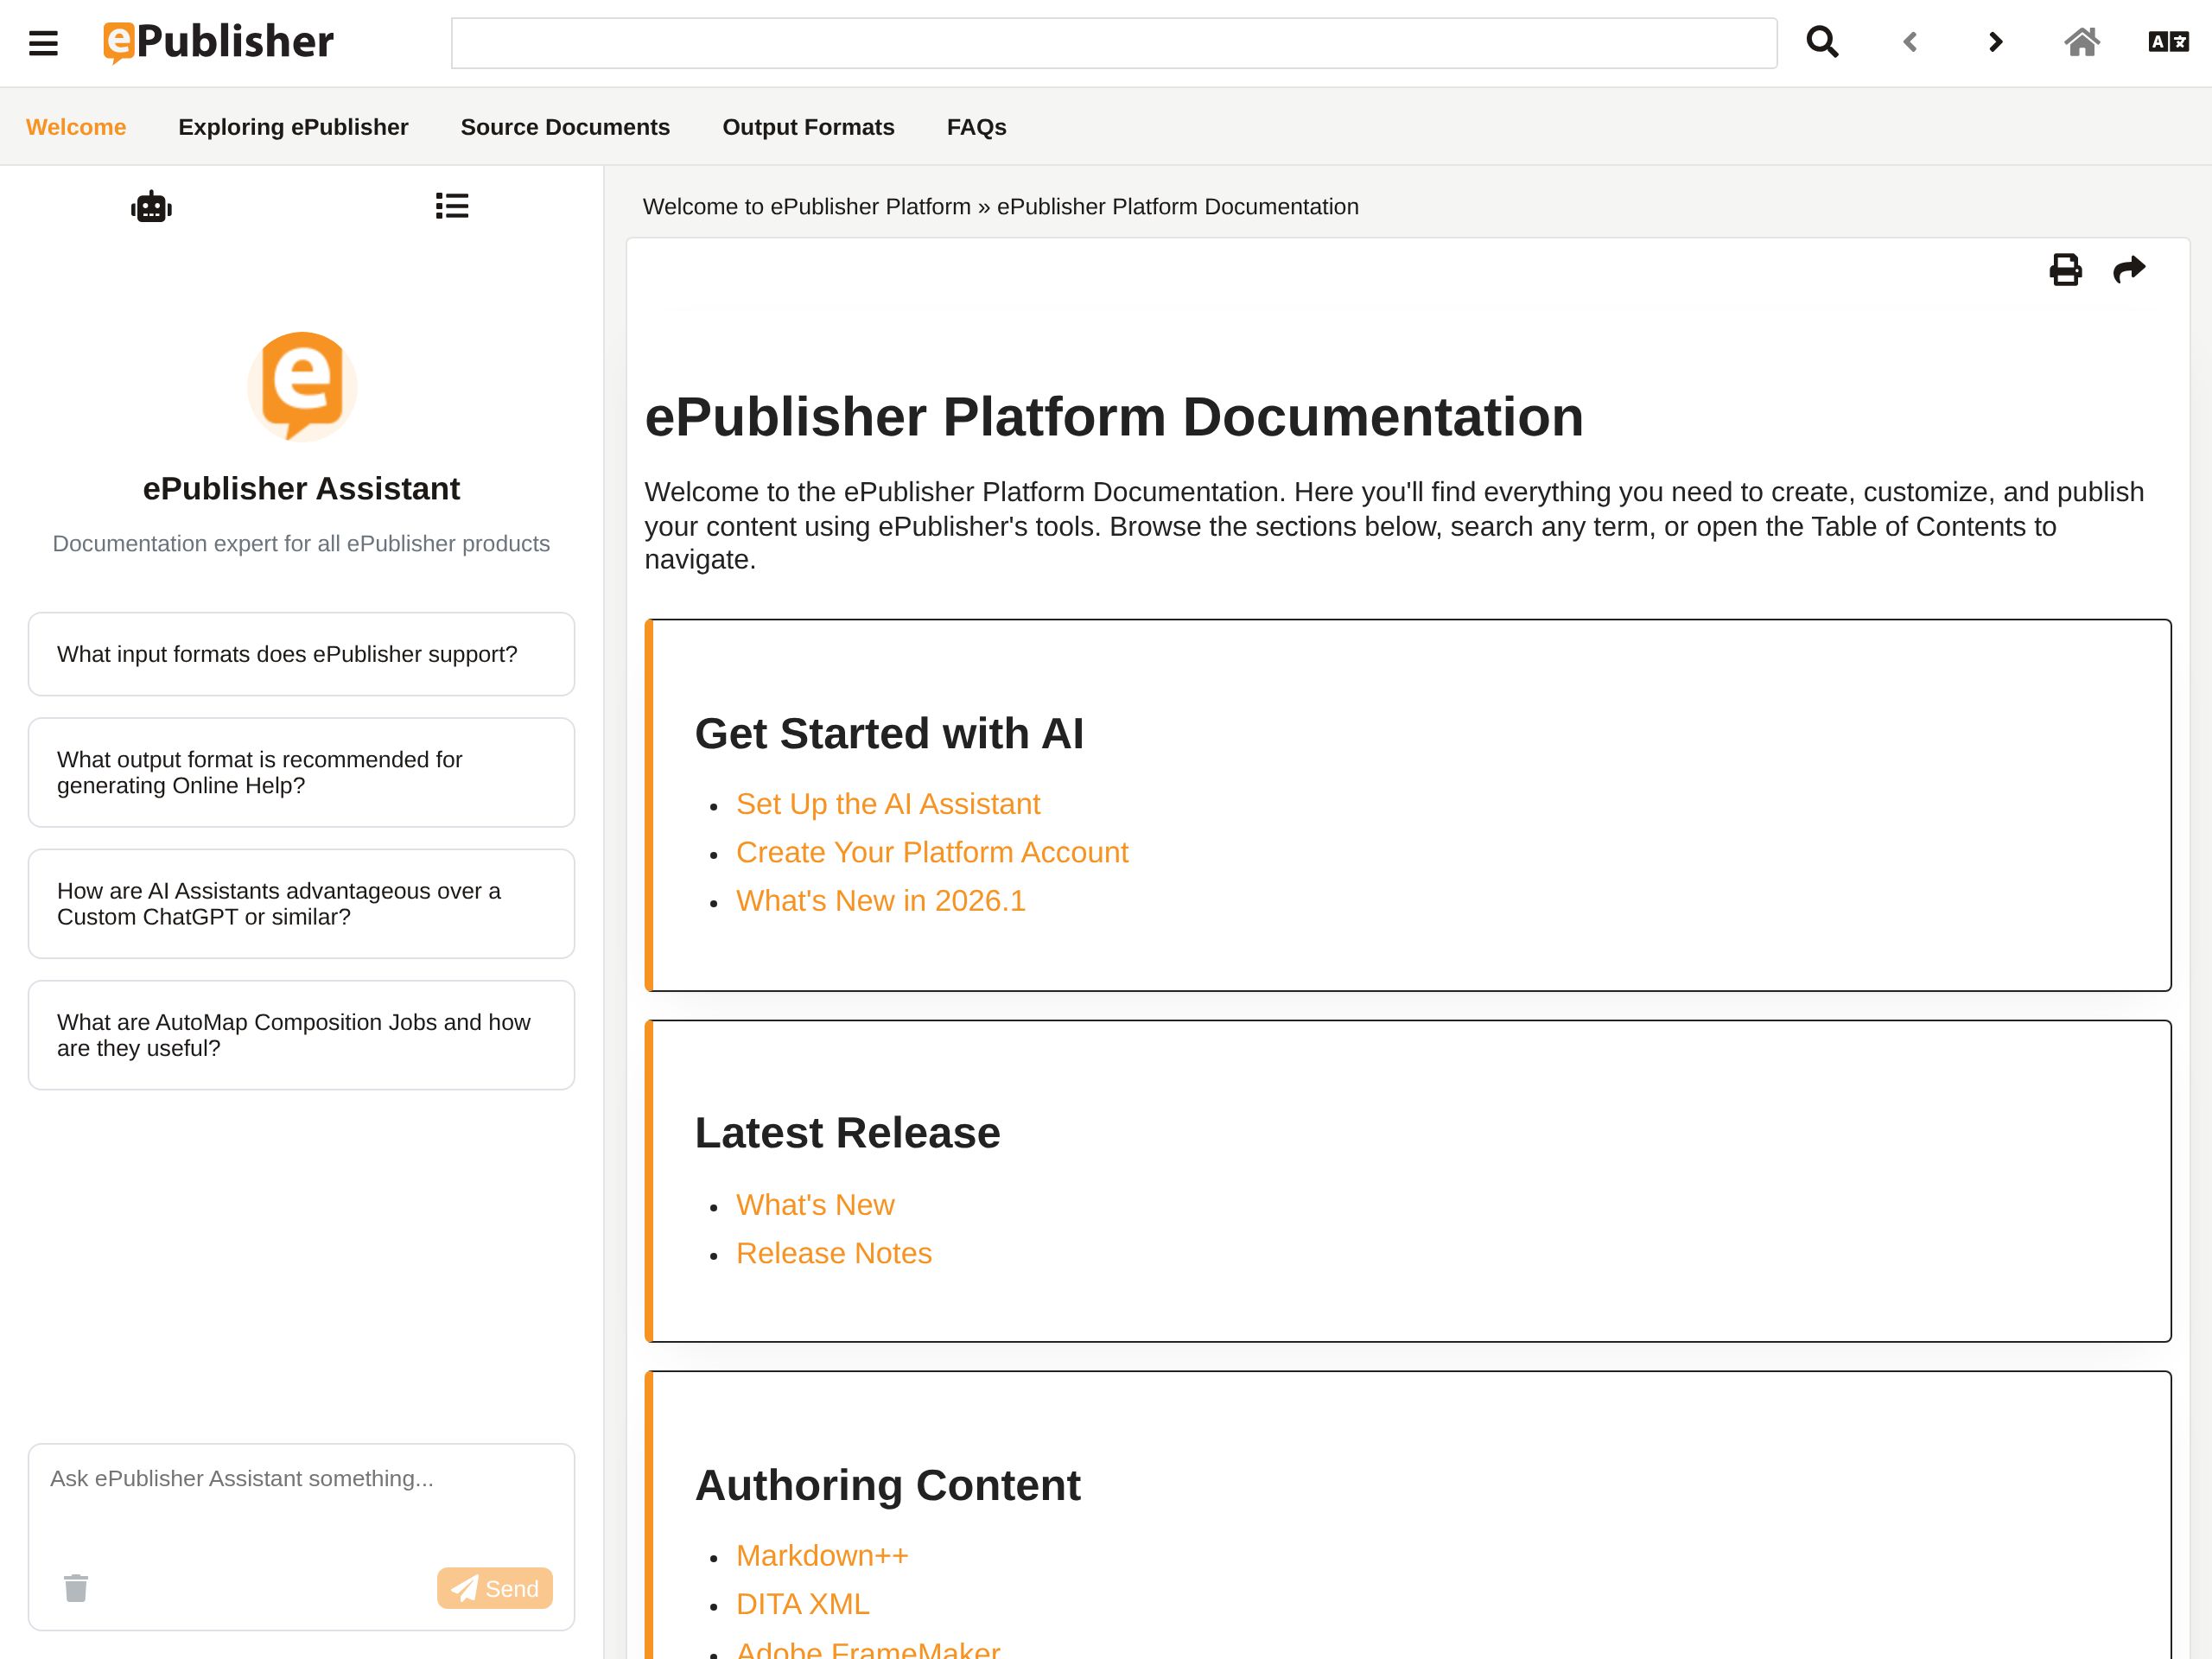Select the Welcome tab
This screenshot has height=1659, width=2212.
tap(76, 127)
